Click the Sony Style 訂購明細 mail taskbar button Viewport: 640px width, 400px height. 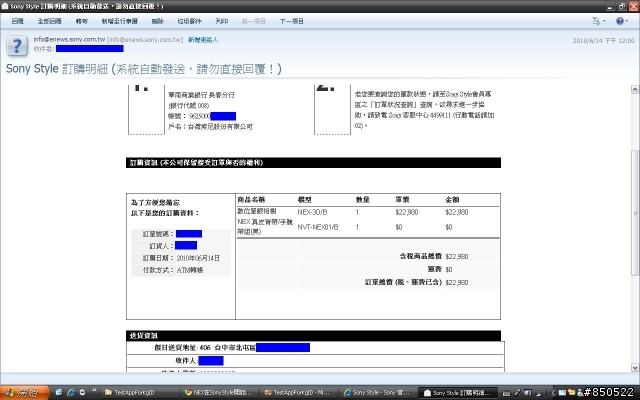pos(458,393)
